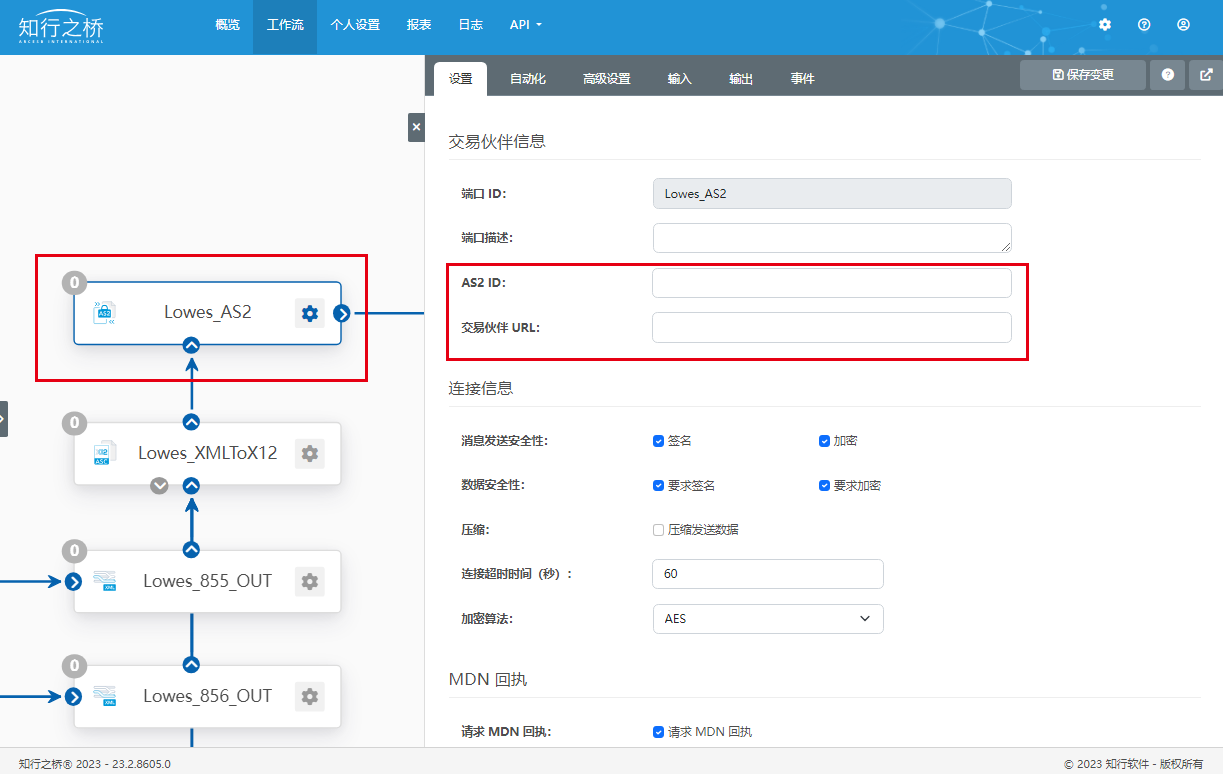Click the AS2 ID input field
Viewport: 1223px width, 774px height.
831,283
